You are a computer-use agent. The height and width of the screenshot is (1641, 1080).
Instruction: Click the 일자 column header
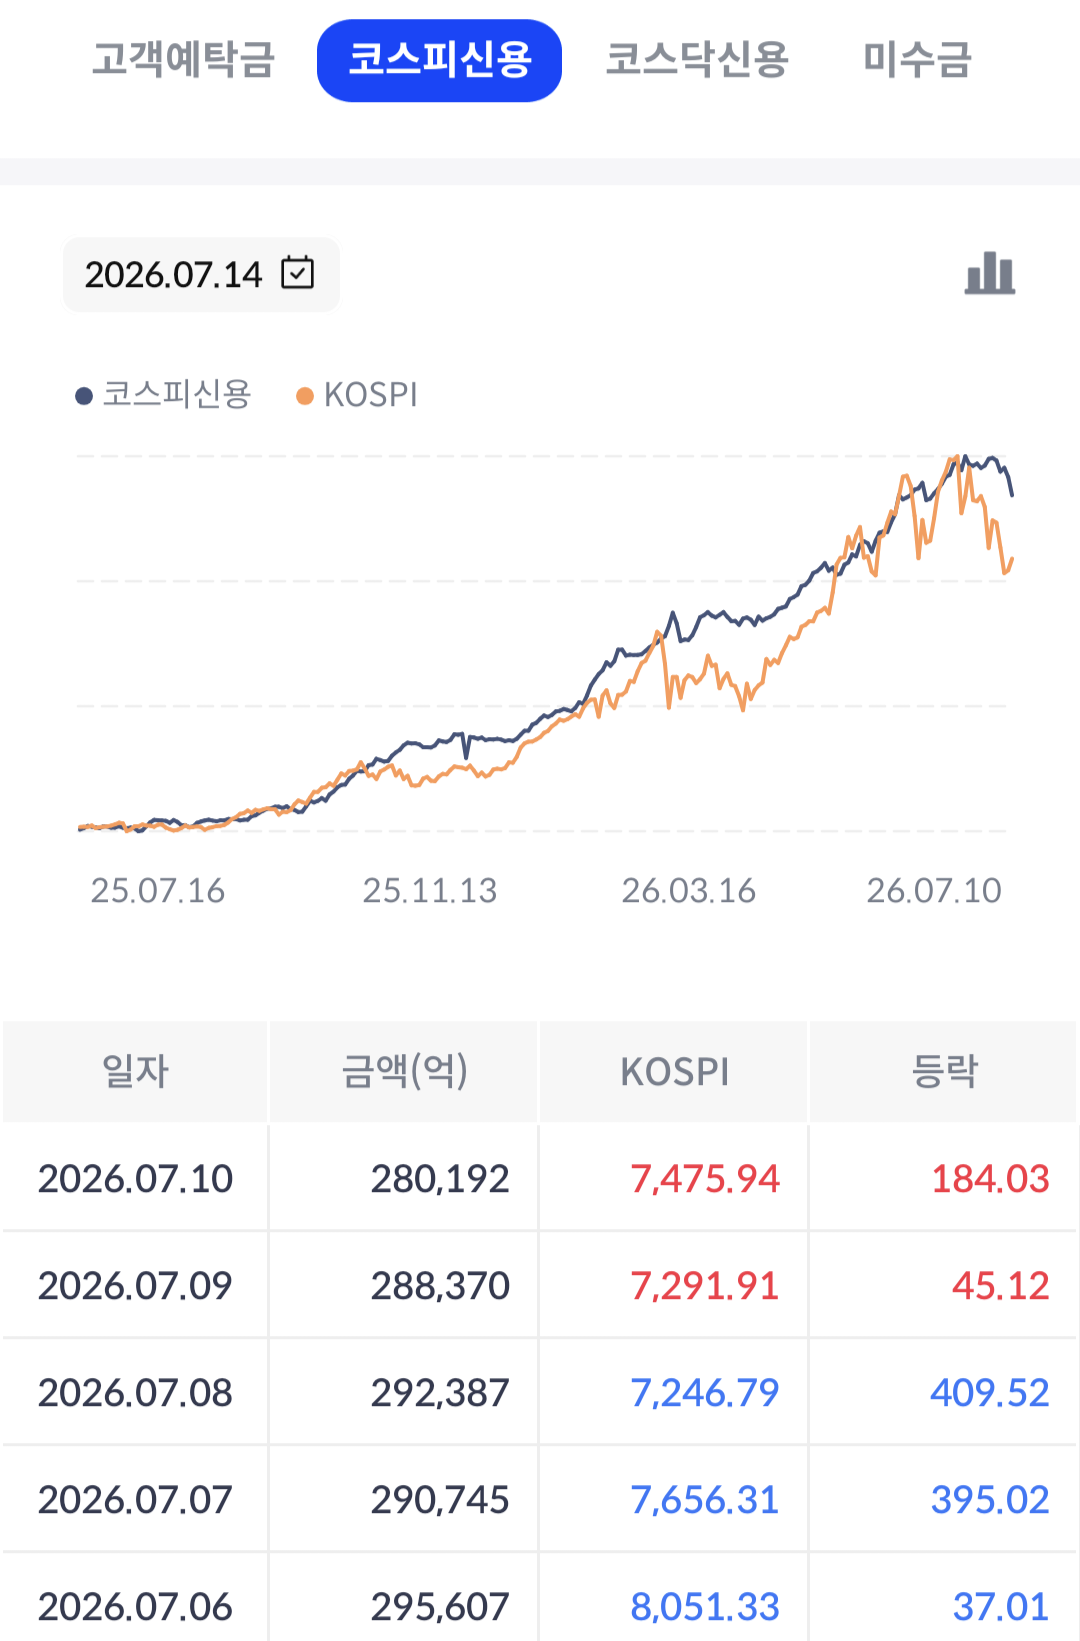tap(135, 1071)
